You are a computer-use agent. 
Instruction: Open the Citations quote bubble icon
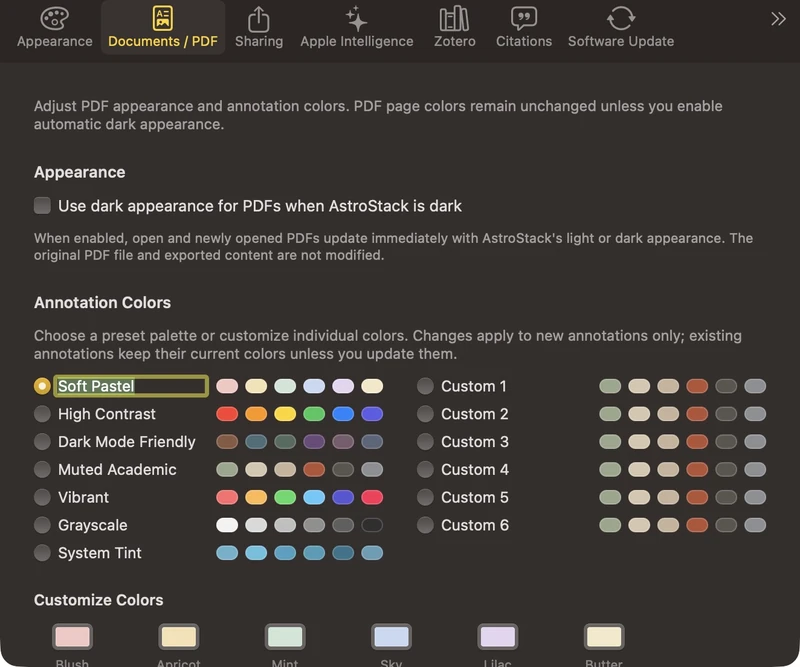click(524, 18)
